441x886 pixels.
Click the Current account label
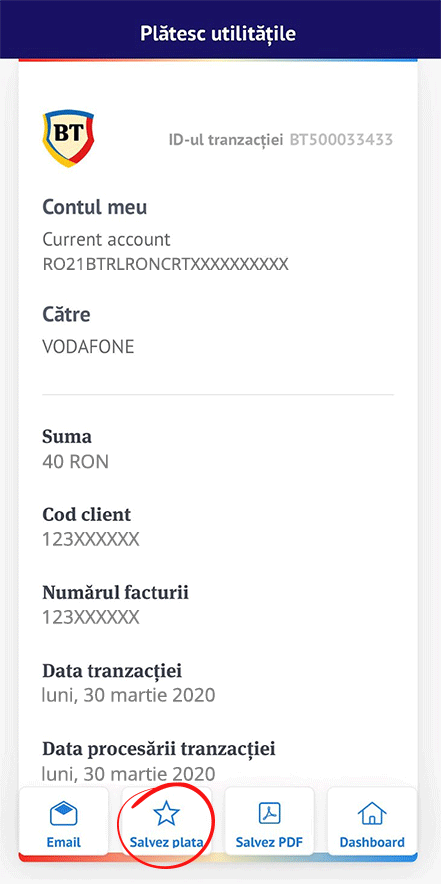point(106,240)
